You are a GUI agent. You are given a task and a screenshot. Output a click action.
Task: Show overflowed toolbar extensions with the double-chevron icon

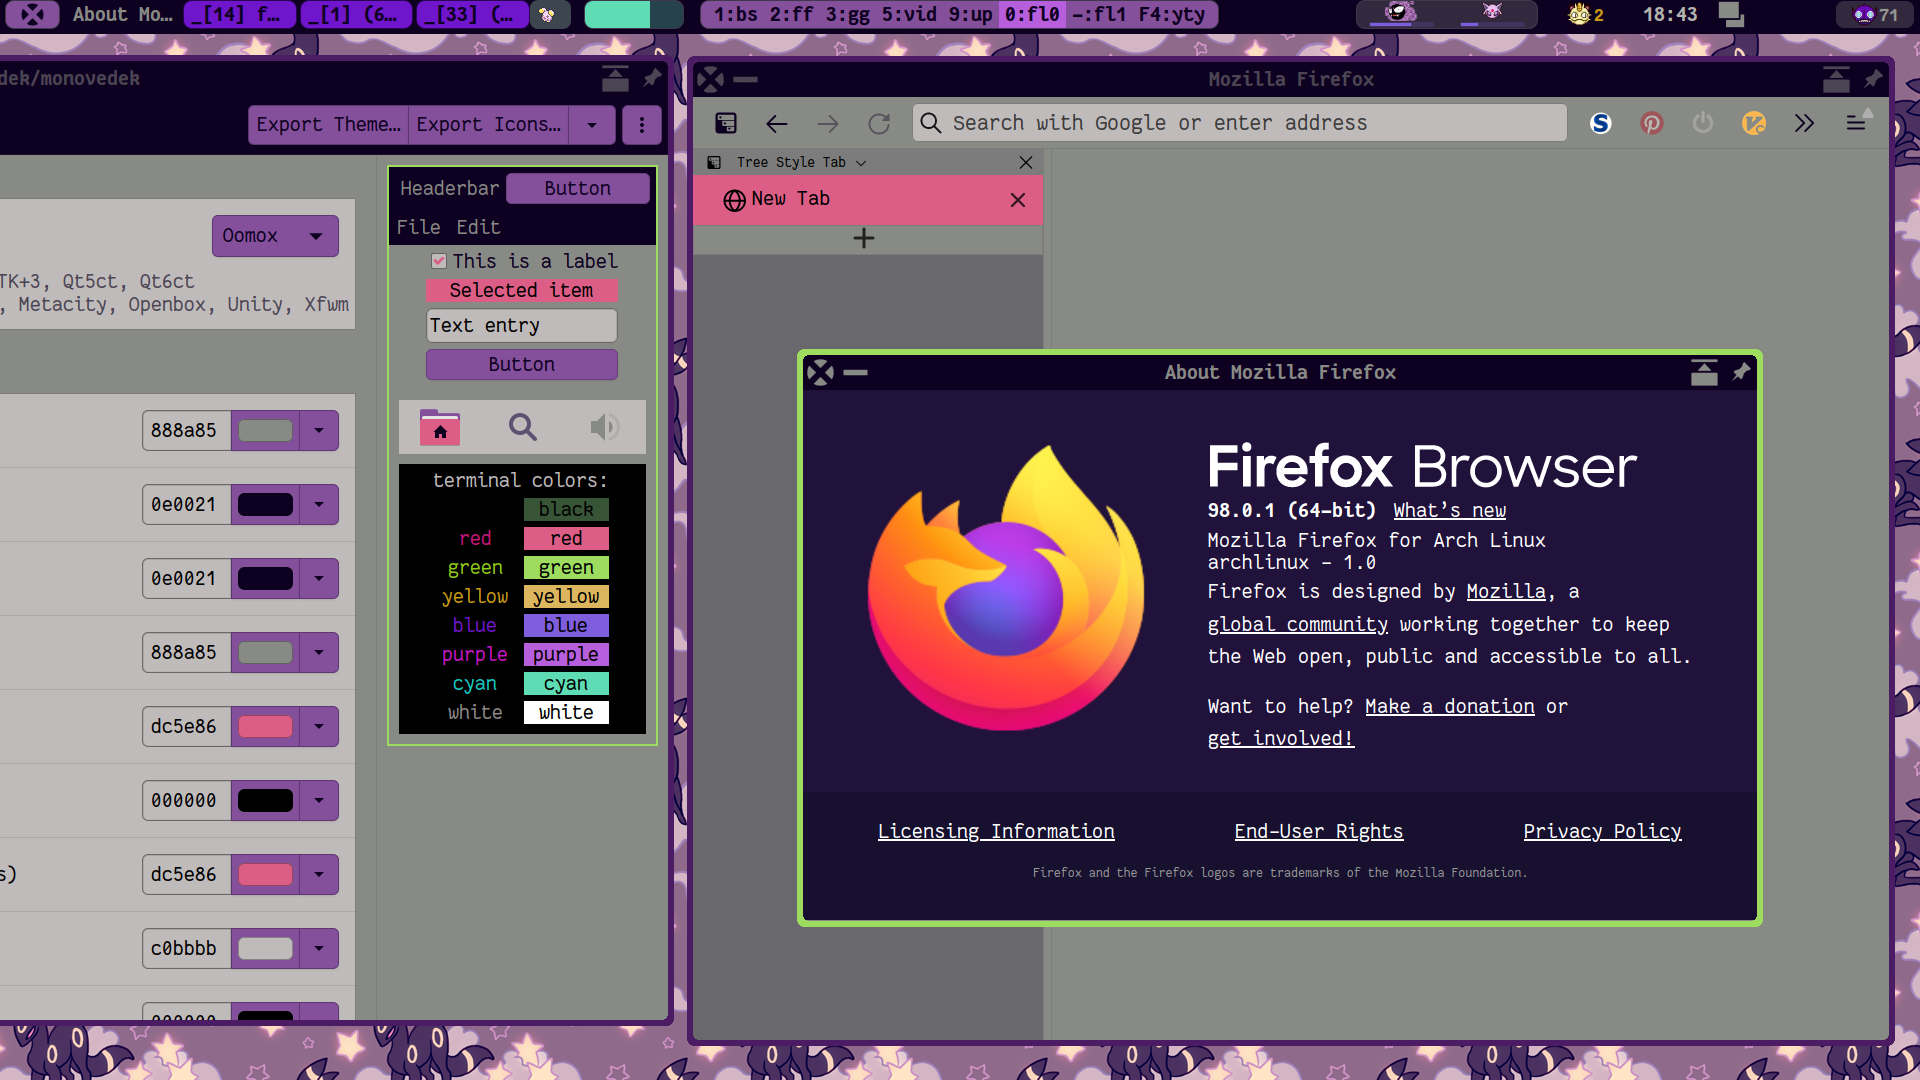point(1804,123)
